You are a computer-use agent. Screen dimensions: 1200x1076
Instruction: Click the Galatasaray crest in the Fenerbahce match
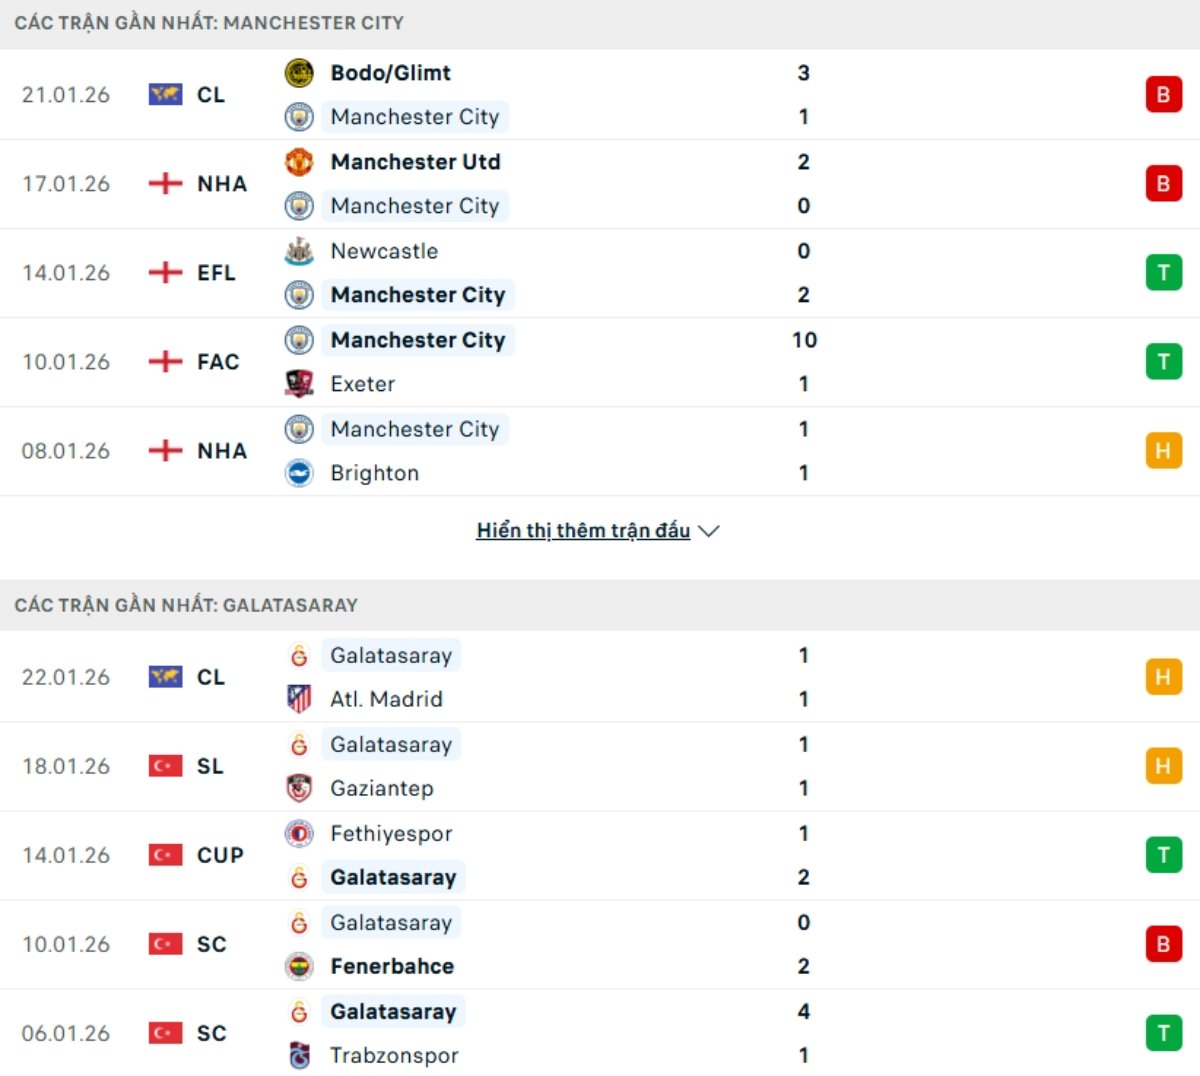click(x=299, y=922)
